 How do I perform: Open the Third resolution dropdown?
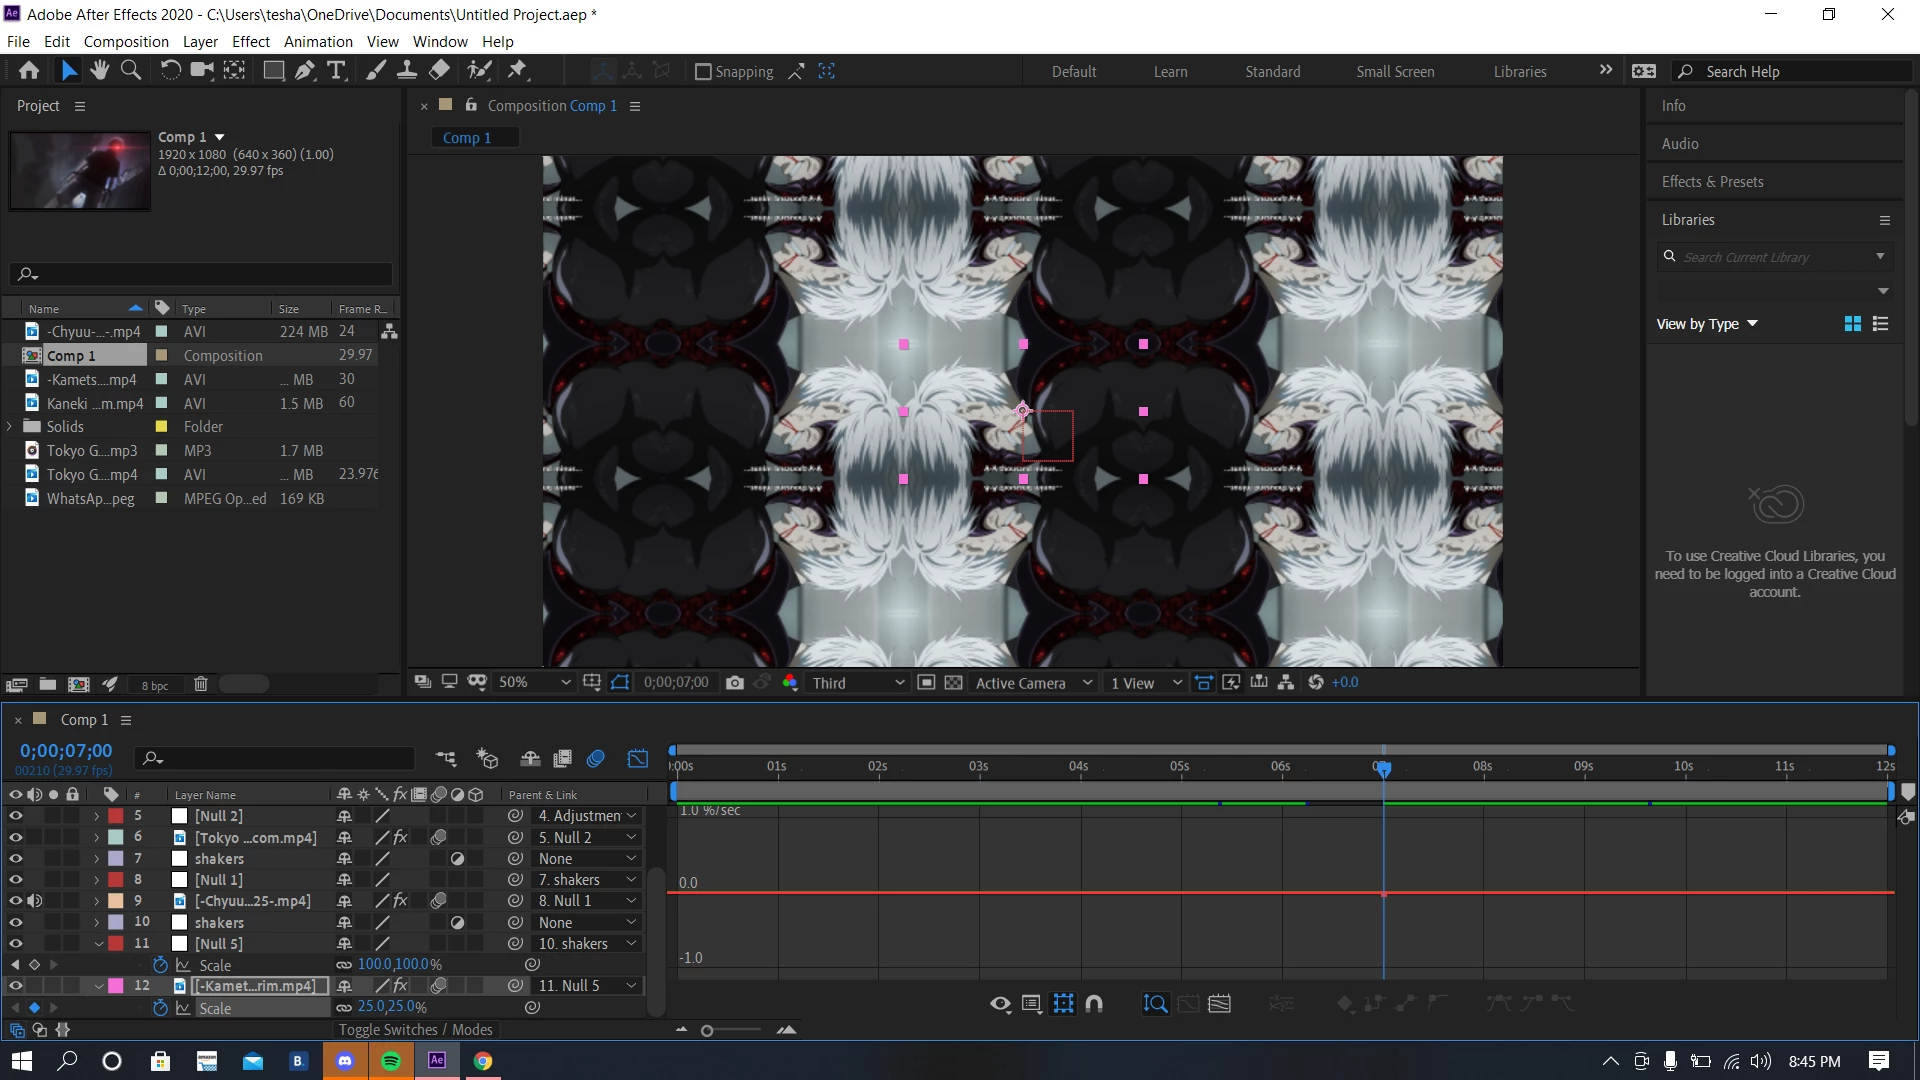click(x=858, y=683)
